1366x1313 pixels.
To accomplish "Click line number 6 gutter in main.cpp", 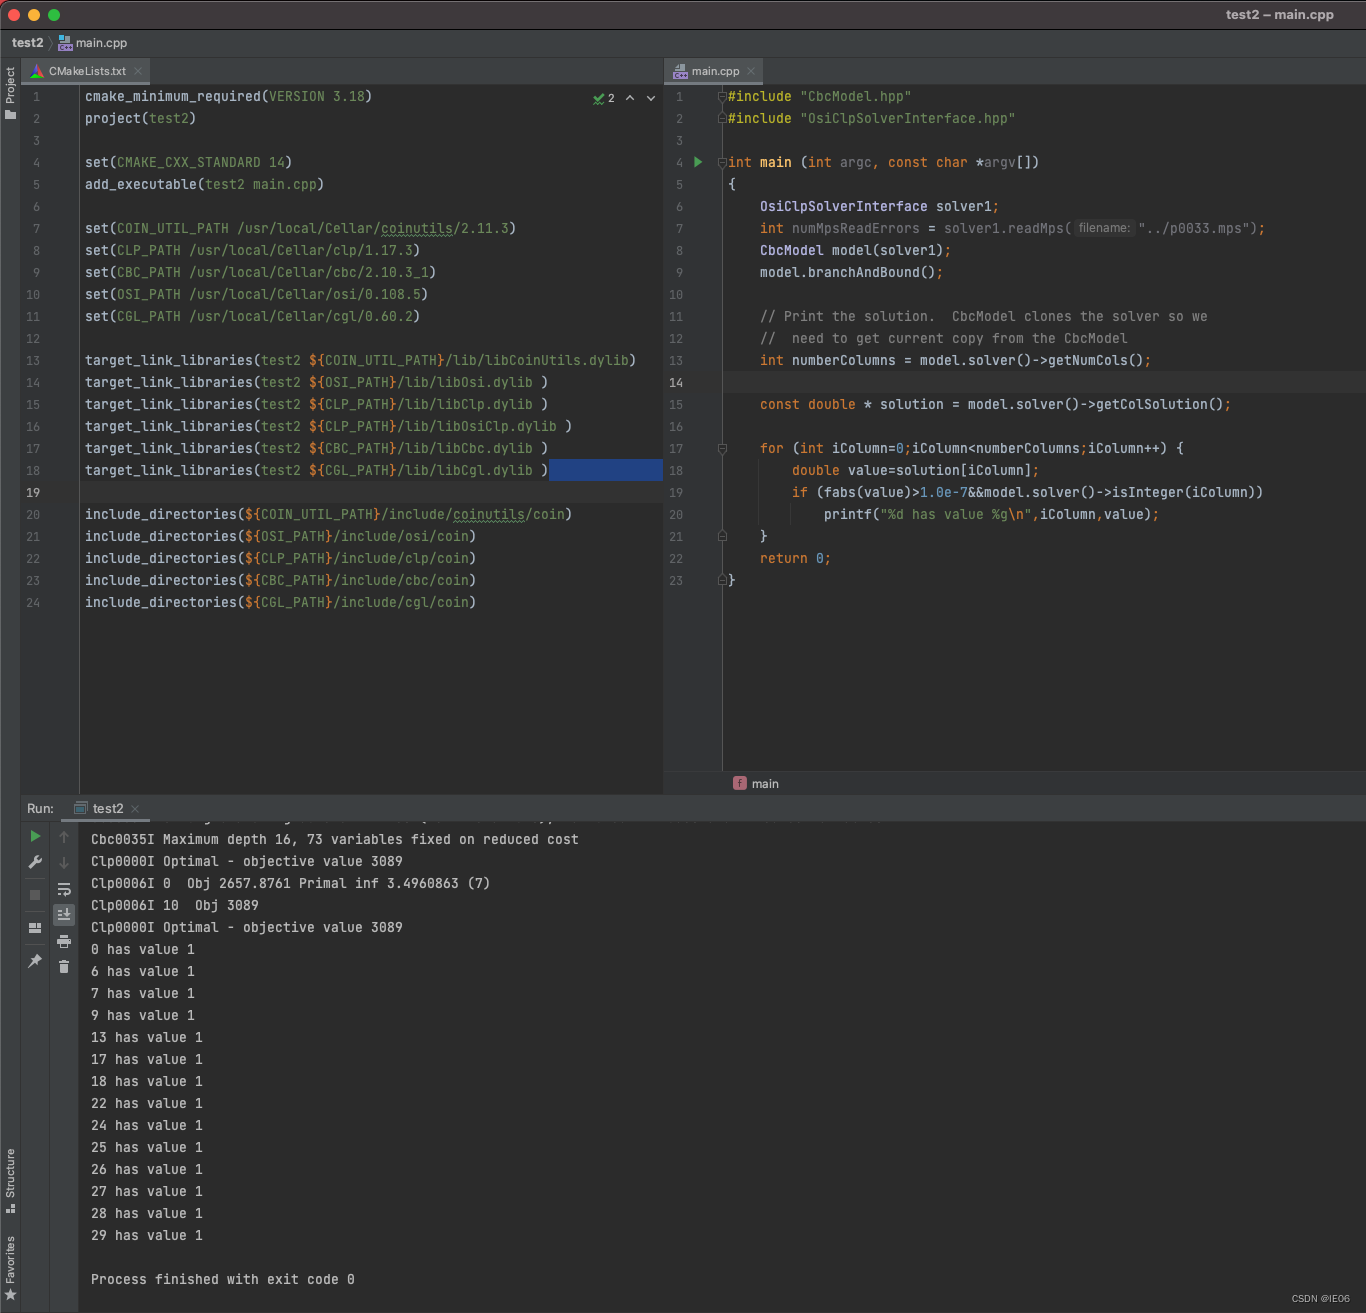I will pos(679,207).
